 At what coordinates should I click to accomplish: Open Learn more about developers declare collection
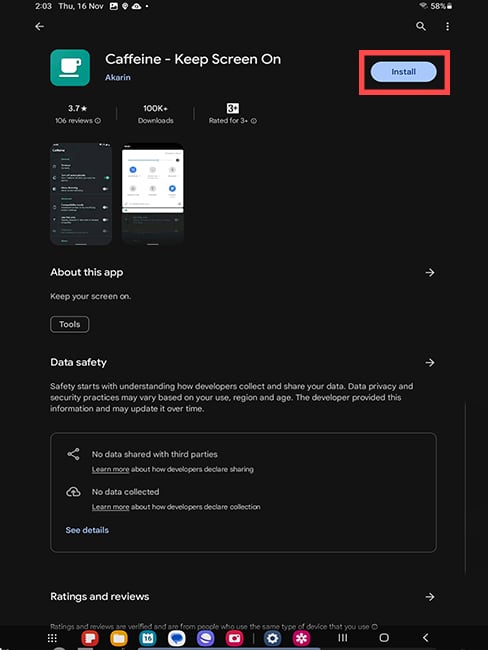click(x=110, y=507)
